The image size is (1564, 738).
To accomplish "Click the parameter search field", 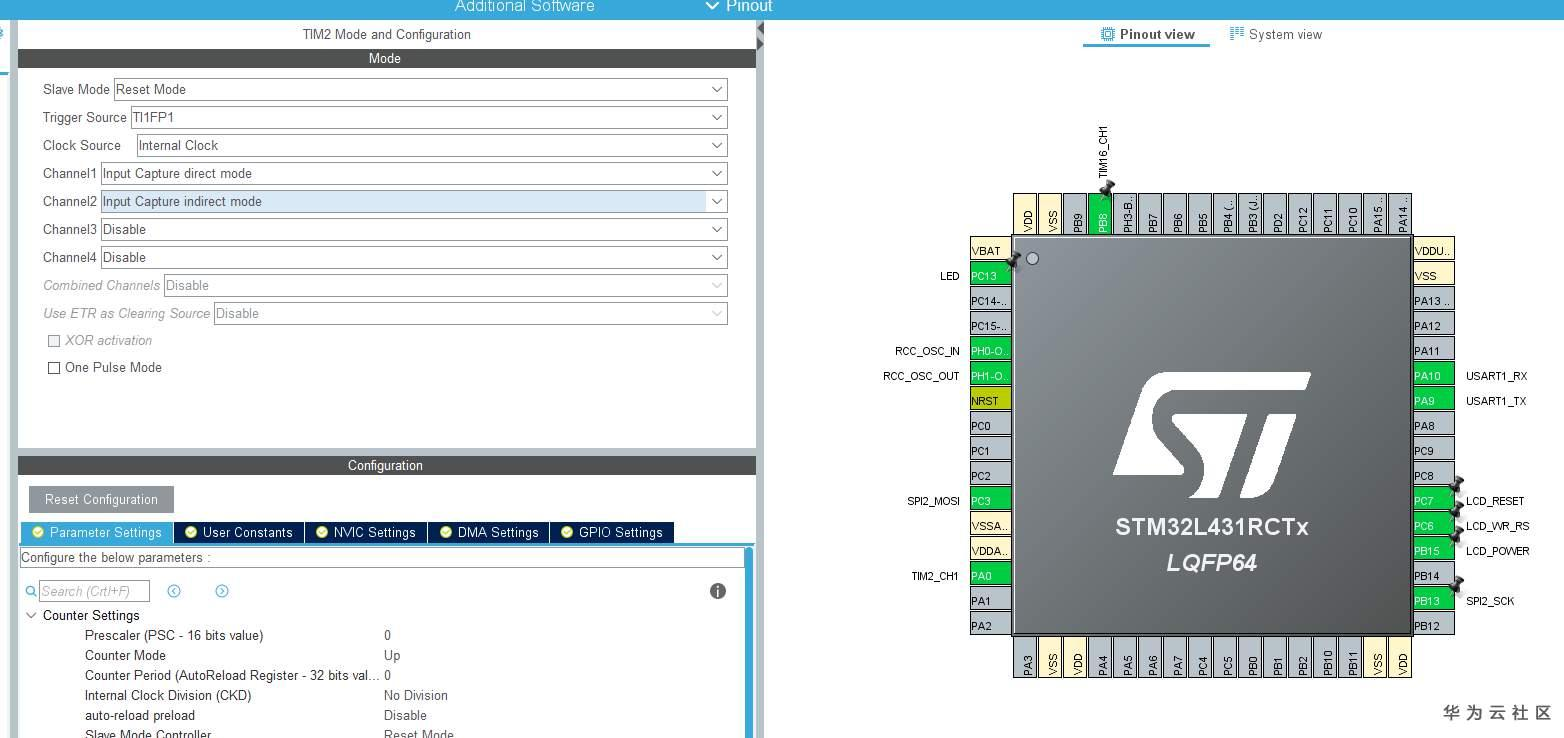I will tap(94, 591).
